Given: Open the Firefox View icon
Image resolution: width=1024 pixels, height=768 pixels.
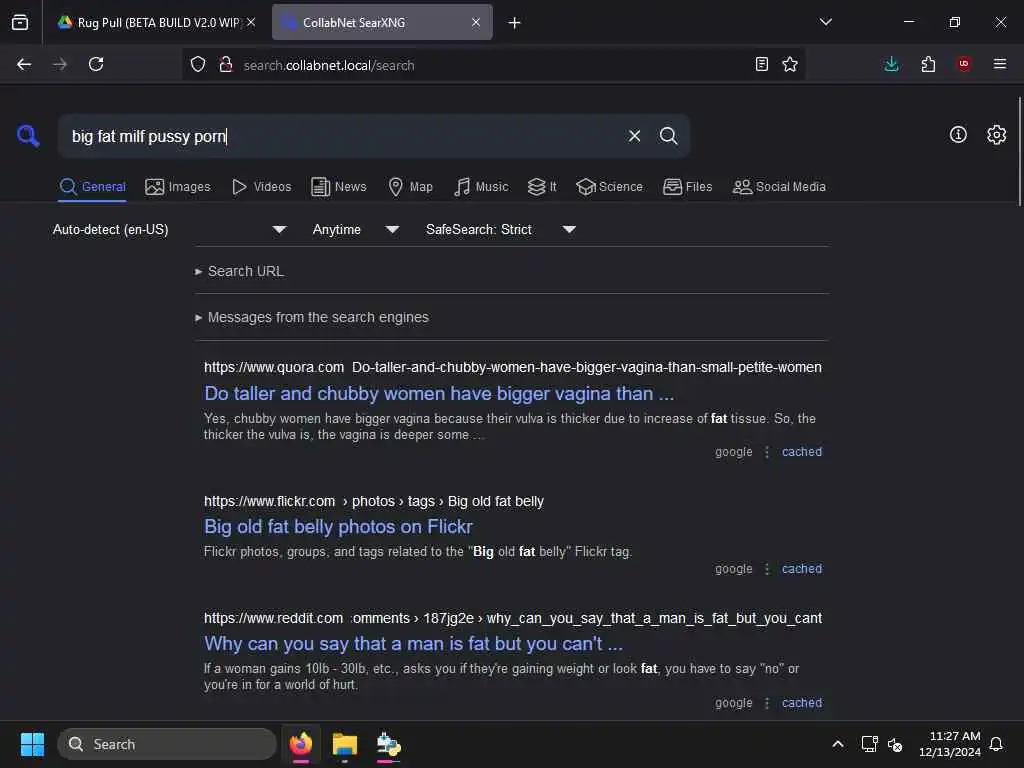Looking at the screenshot, I should tap(20, 22).
